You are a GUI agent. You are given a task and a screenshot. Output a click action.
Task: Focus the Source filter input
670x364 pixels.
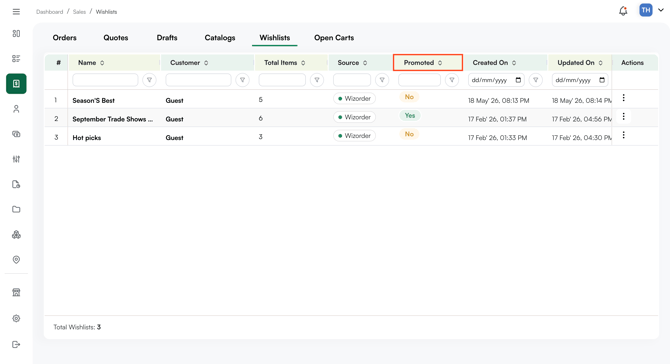click(352, 80)
